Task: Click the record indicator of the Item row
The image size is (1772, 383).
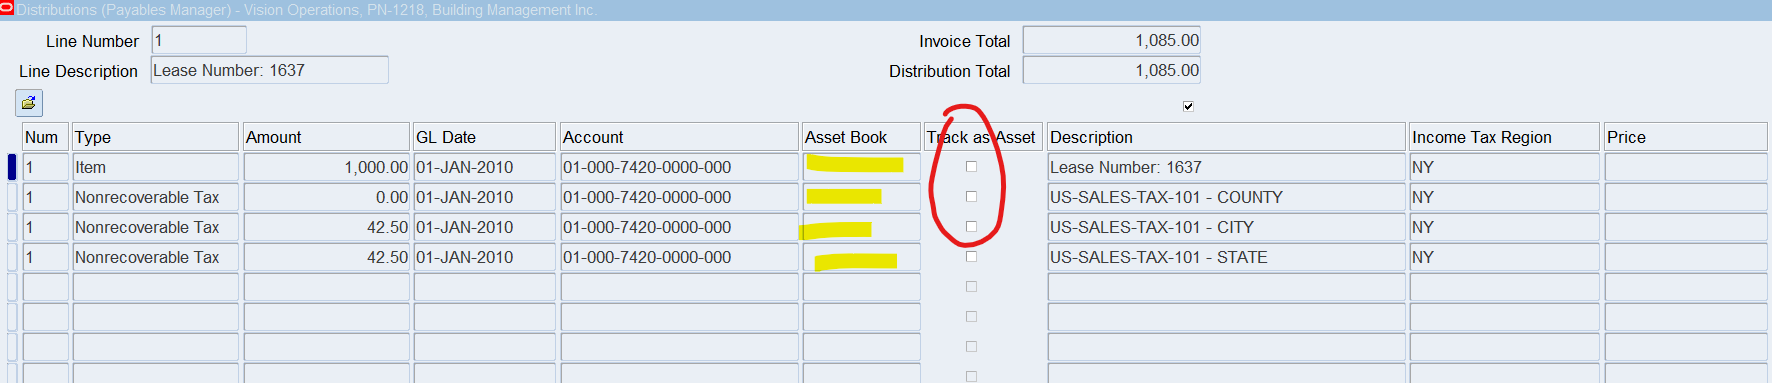Action: [x=12, y=167]
